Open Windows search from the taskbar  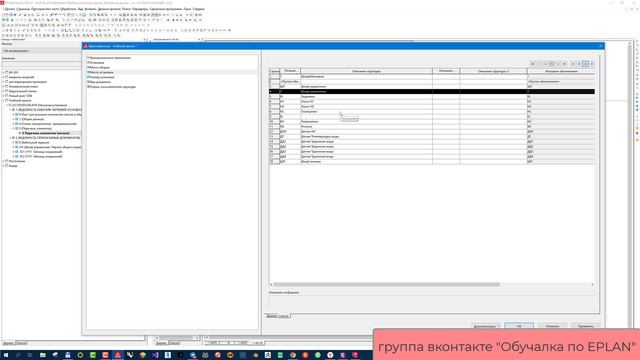[18, 355]
